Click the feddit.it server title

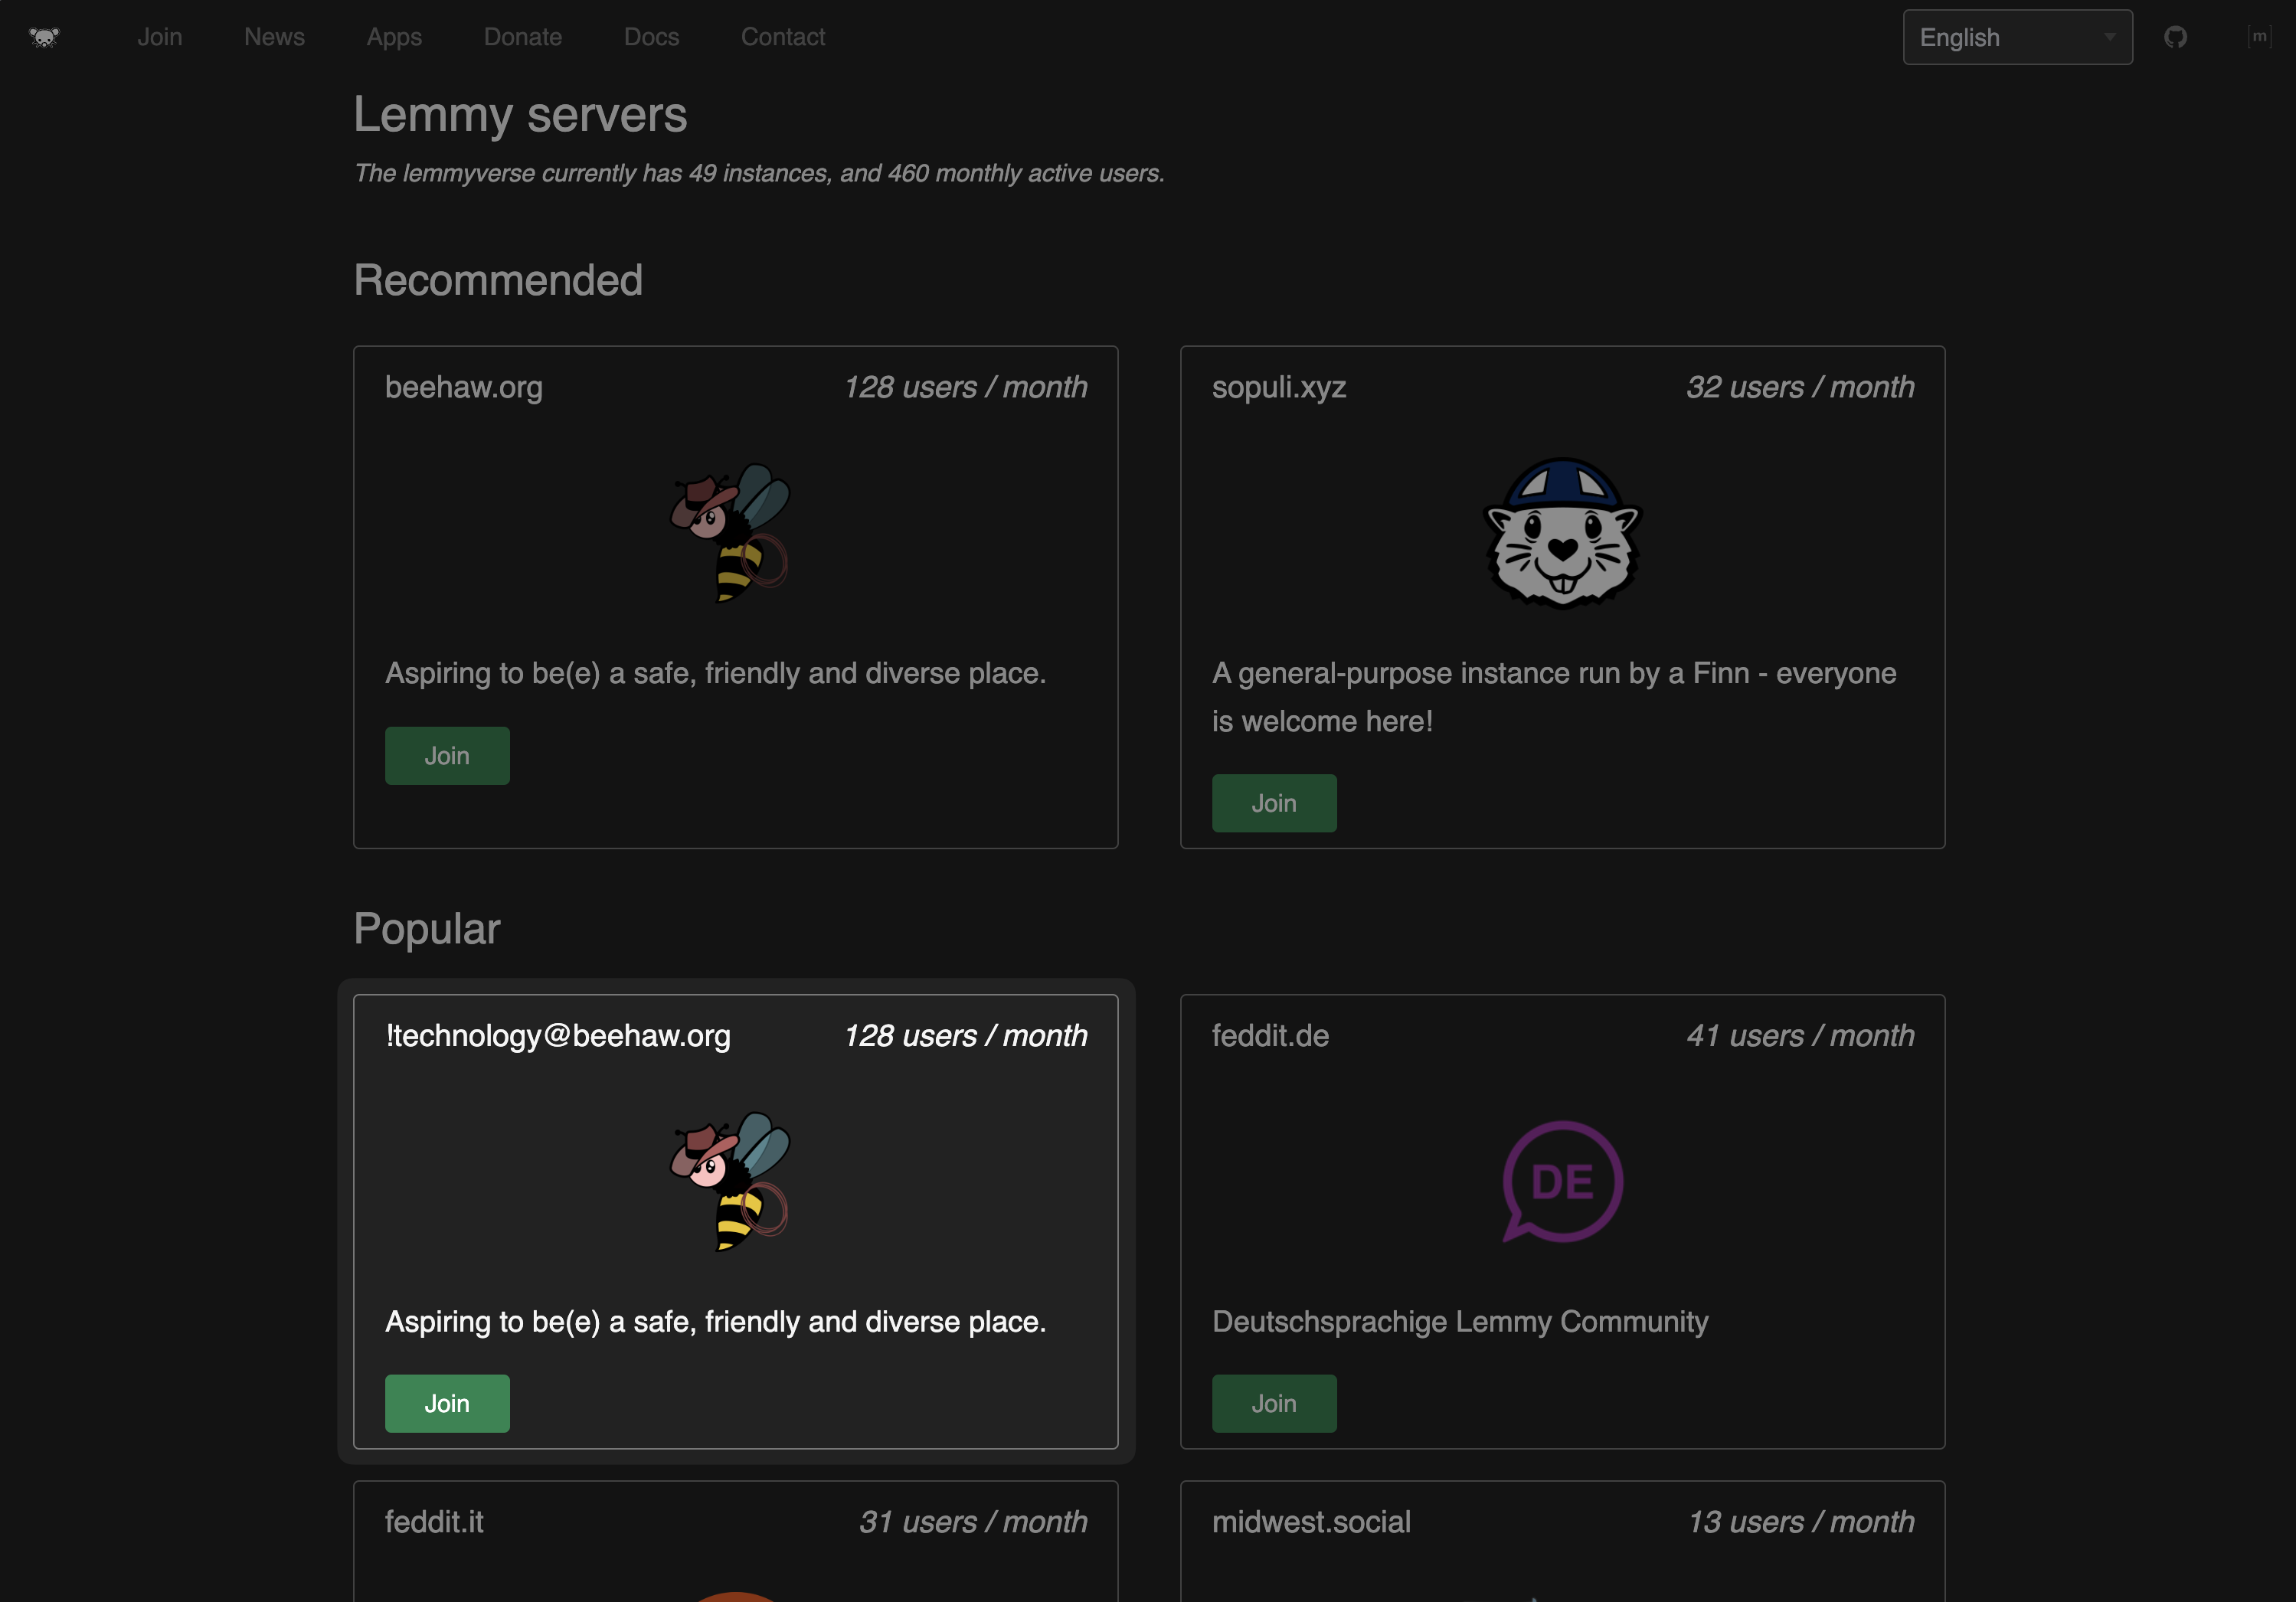434,1521
